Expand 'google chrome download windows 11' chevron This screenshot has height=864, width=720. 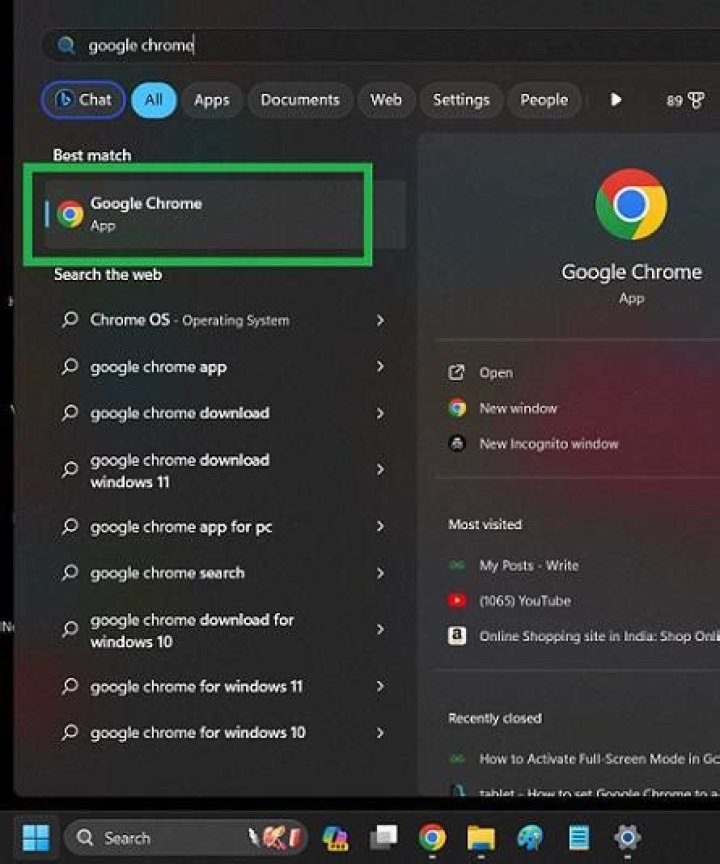pos(380,469)
